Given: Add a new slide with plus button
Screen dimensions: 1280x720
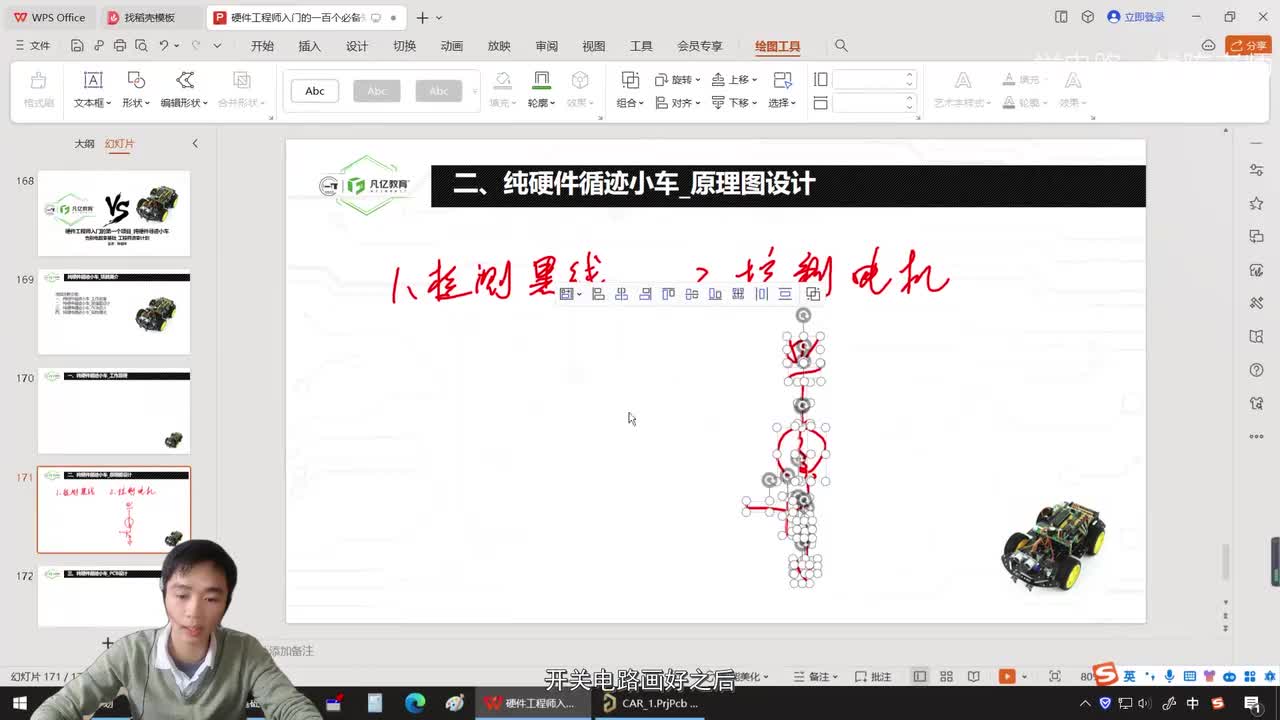Looking at the screenshot, I should point(107,642).
